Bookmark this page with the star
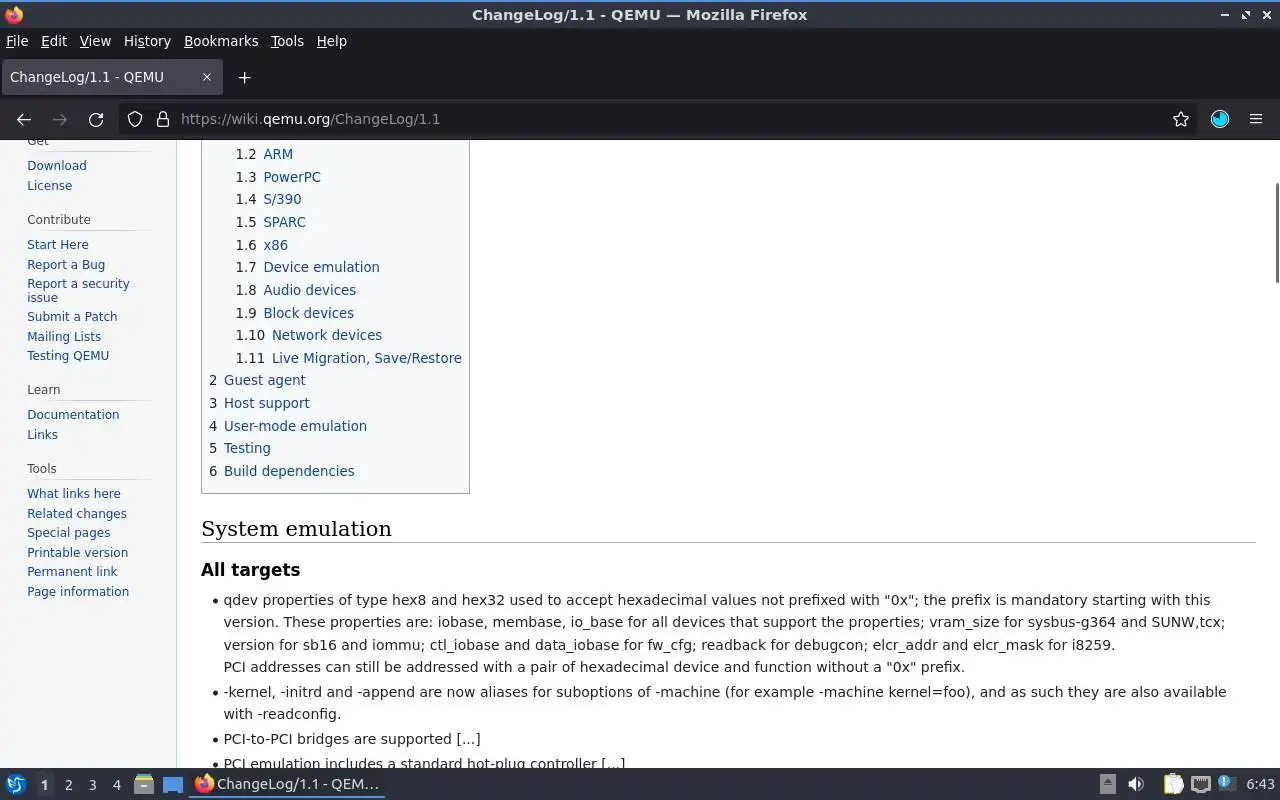1280x800 pixels. tap(1181, 119)
